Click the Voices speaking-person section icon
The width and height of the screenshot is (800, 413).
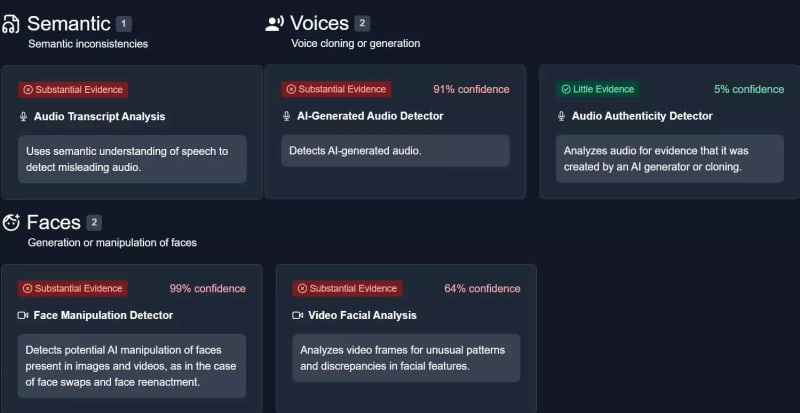[274, 23]
